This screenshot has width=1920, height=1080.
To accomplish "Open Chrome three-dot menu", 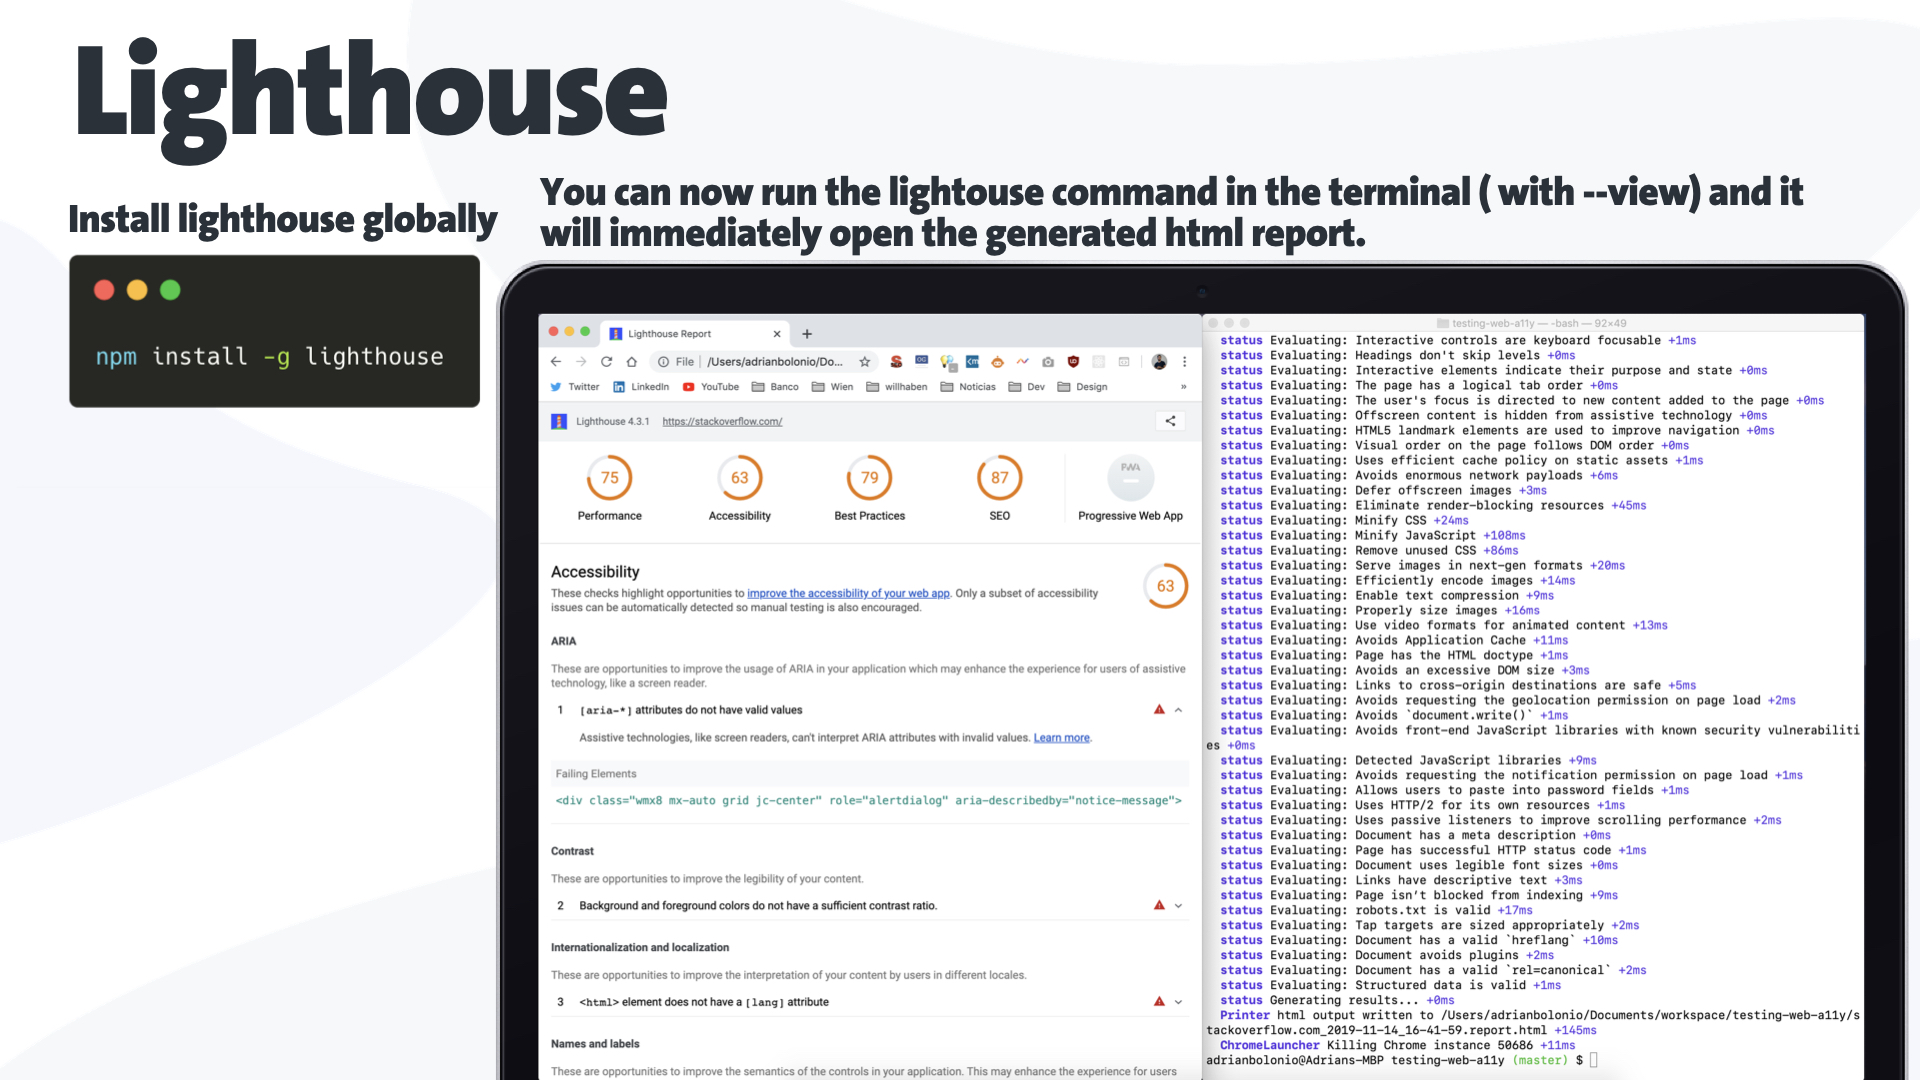I will click(1184, 362).
